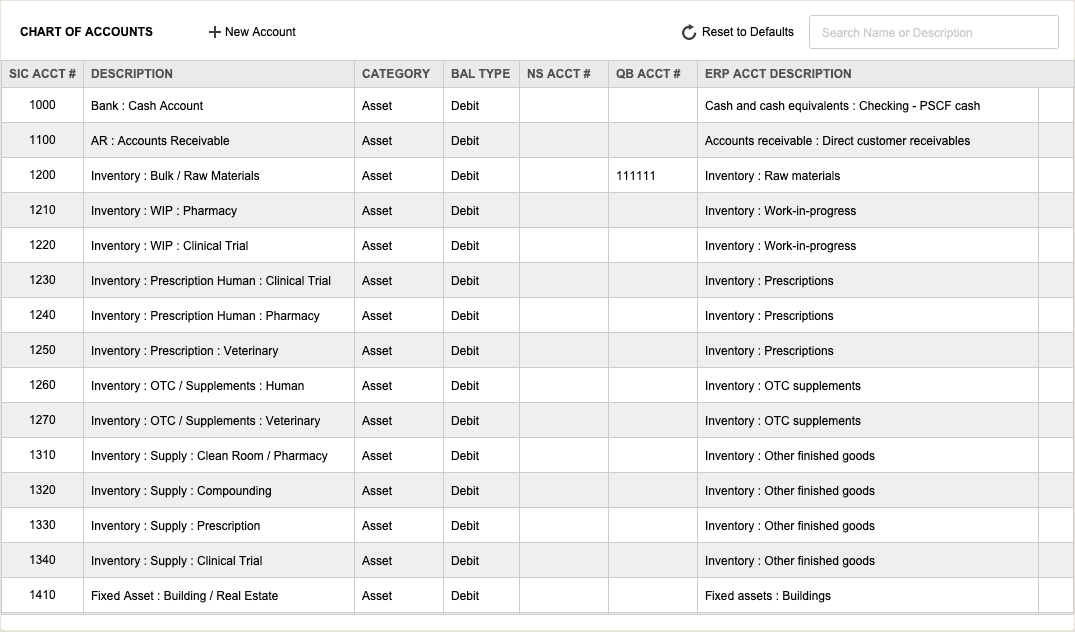Click the BAL TYPE column header

[x=480, y=74]
